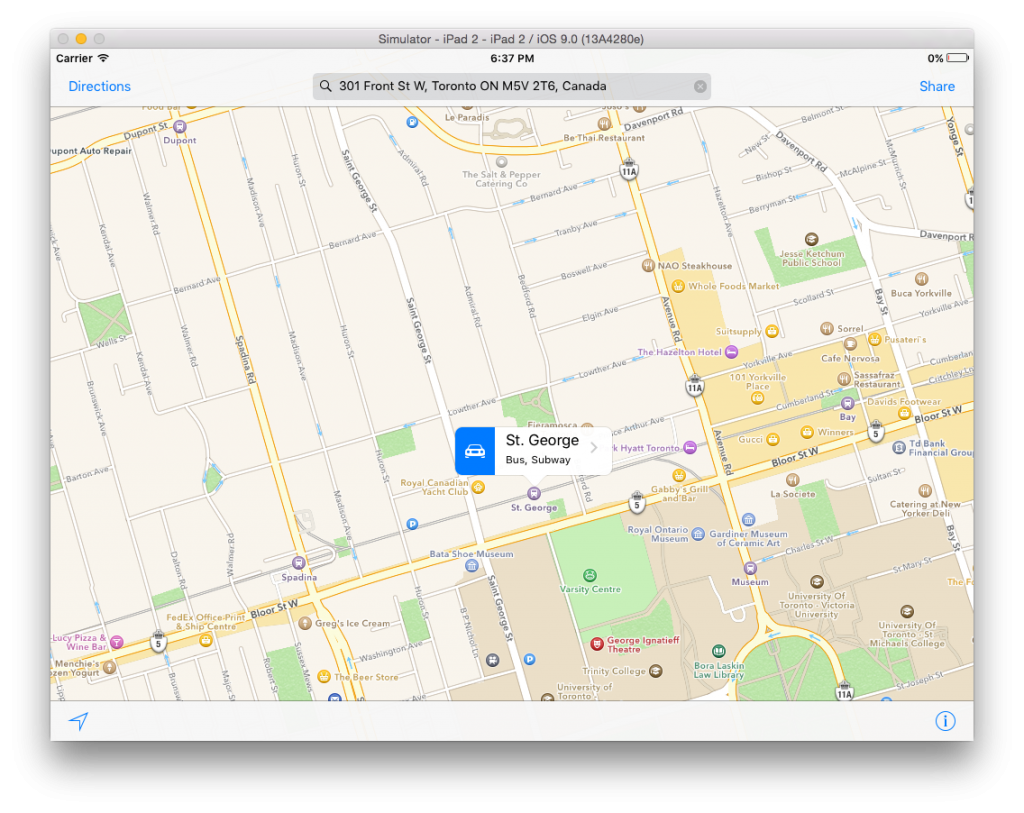
Task: Tap Trinity College pin
Action: (656, 671)
